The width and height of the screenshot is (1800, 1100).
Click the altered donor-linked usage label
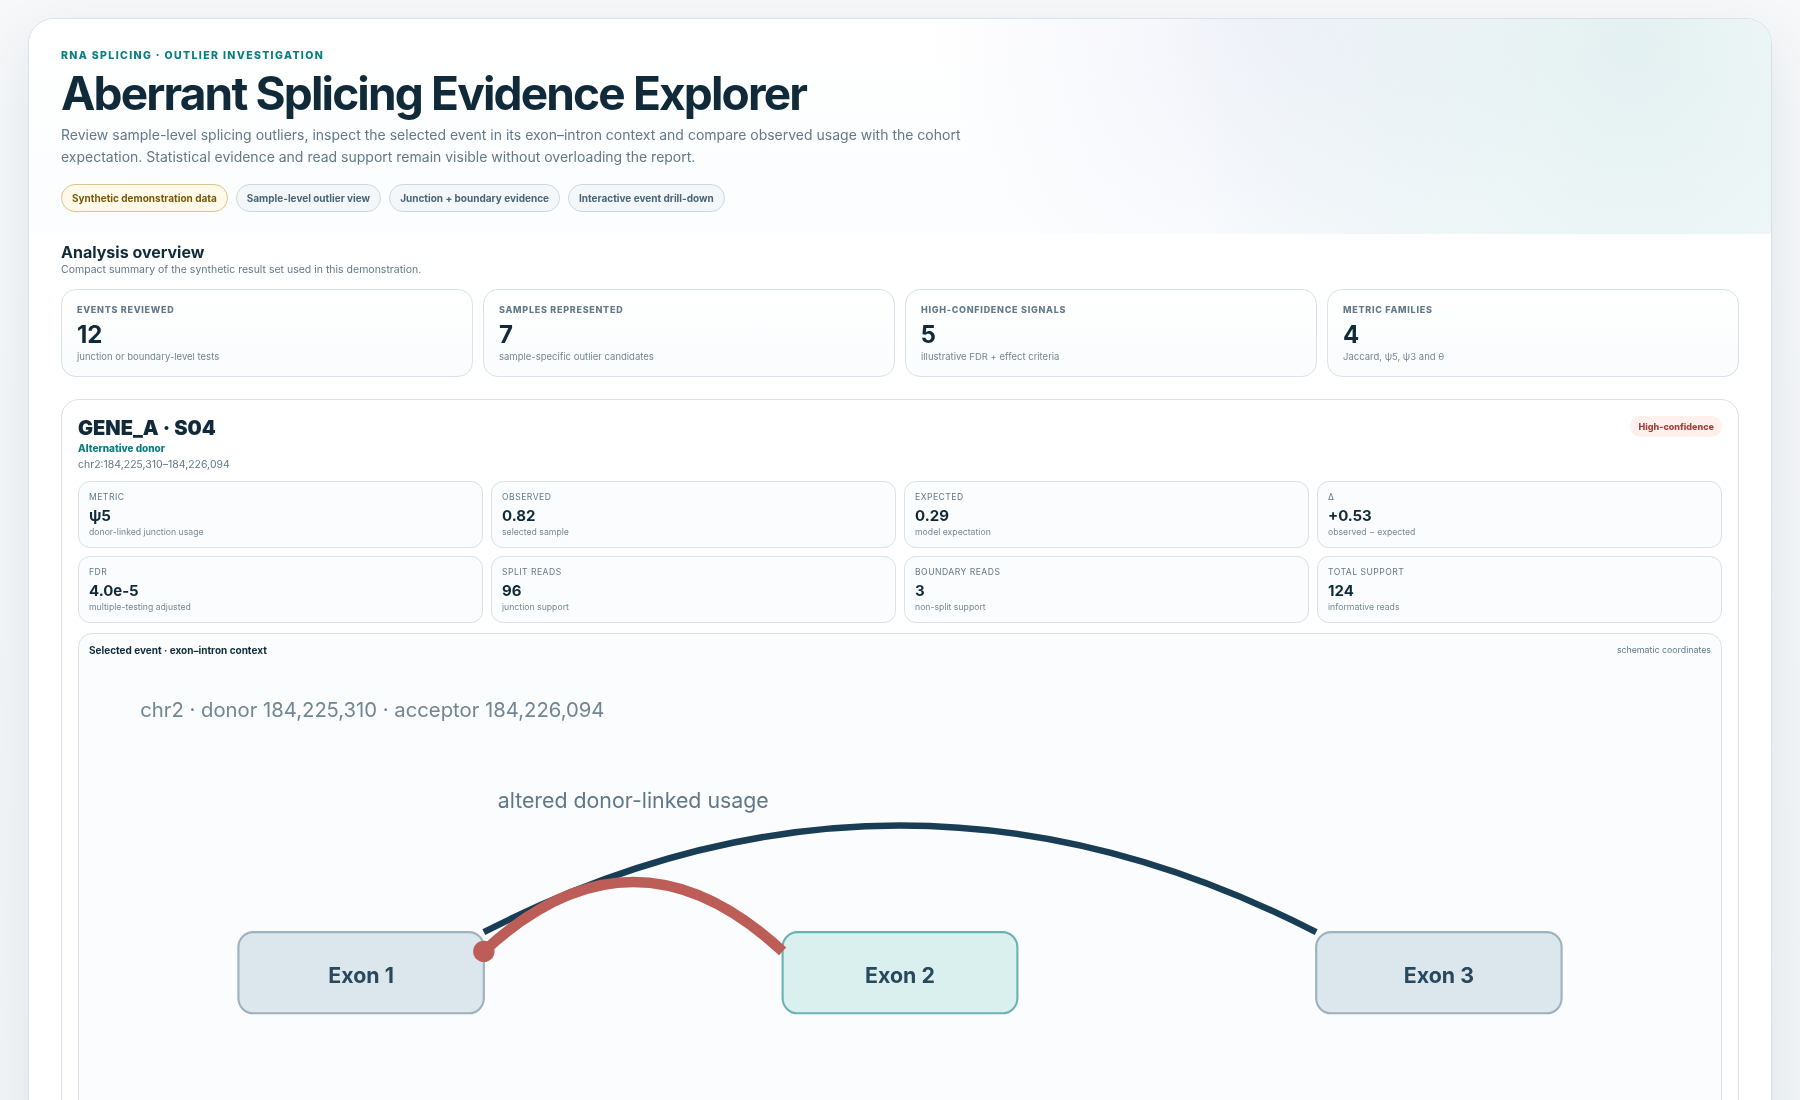coord(633,800)
